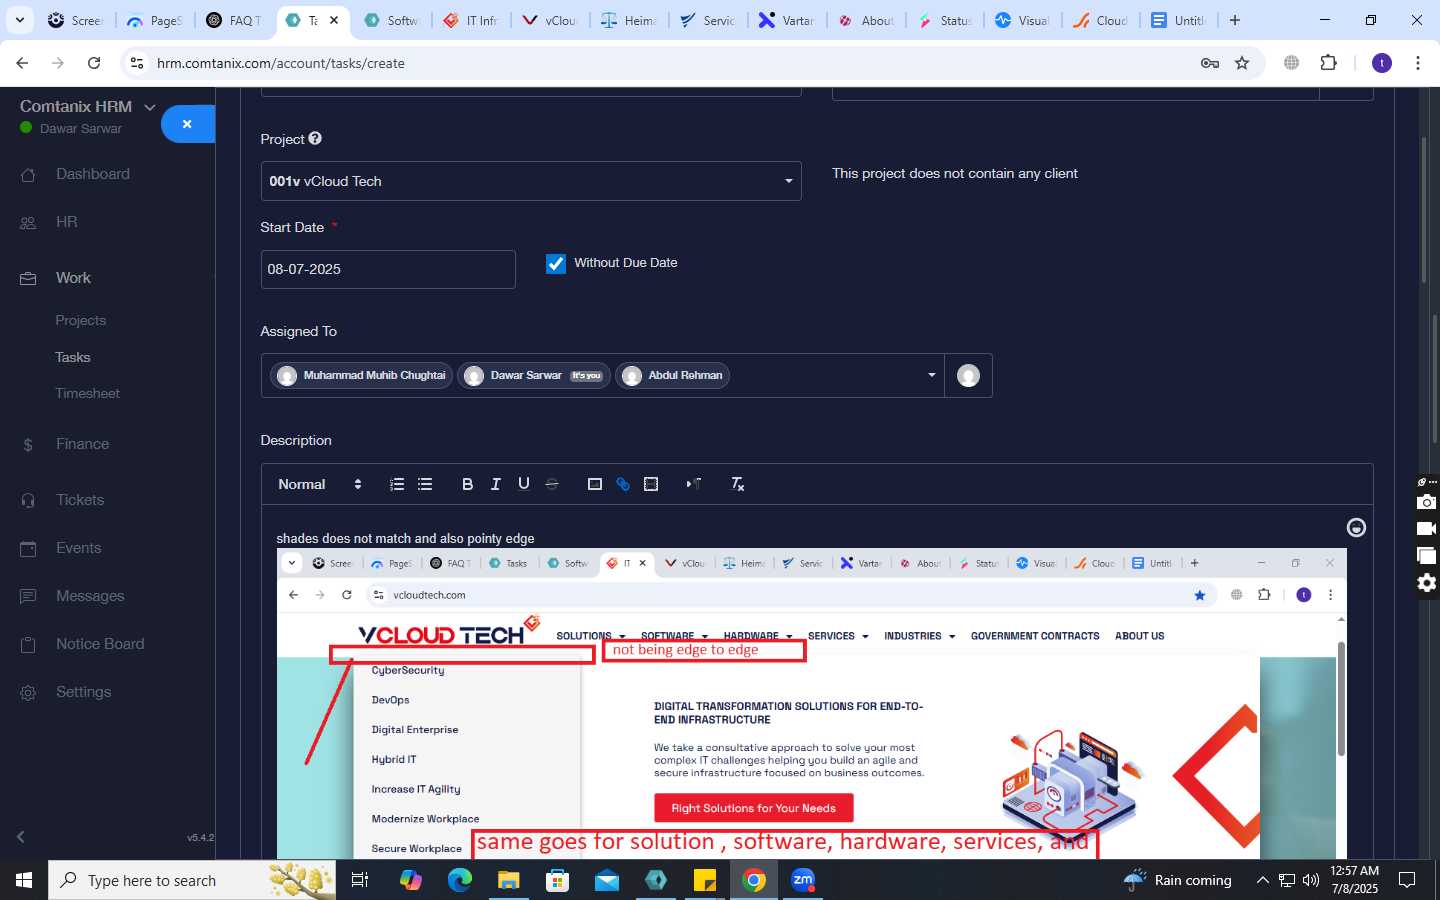The image size is (1440, 900).
Task: Click the embedded vcloudtech screenshot in description
Action: (811, 704)
